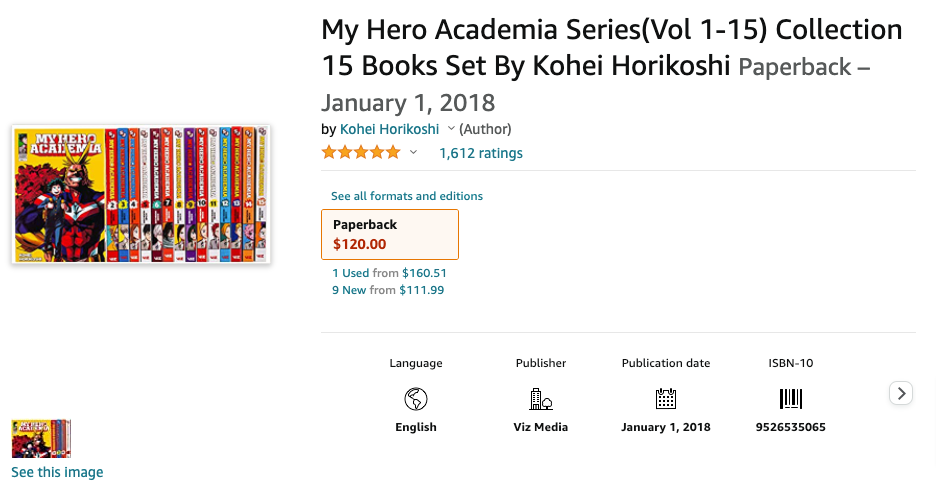This screenshot has height=485, width=936.
Task: Select the Paperback $120.00 format option
Action: 390,234
